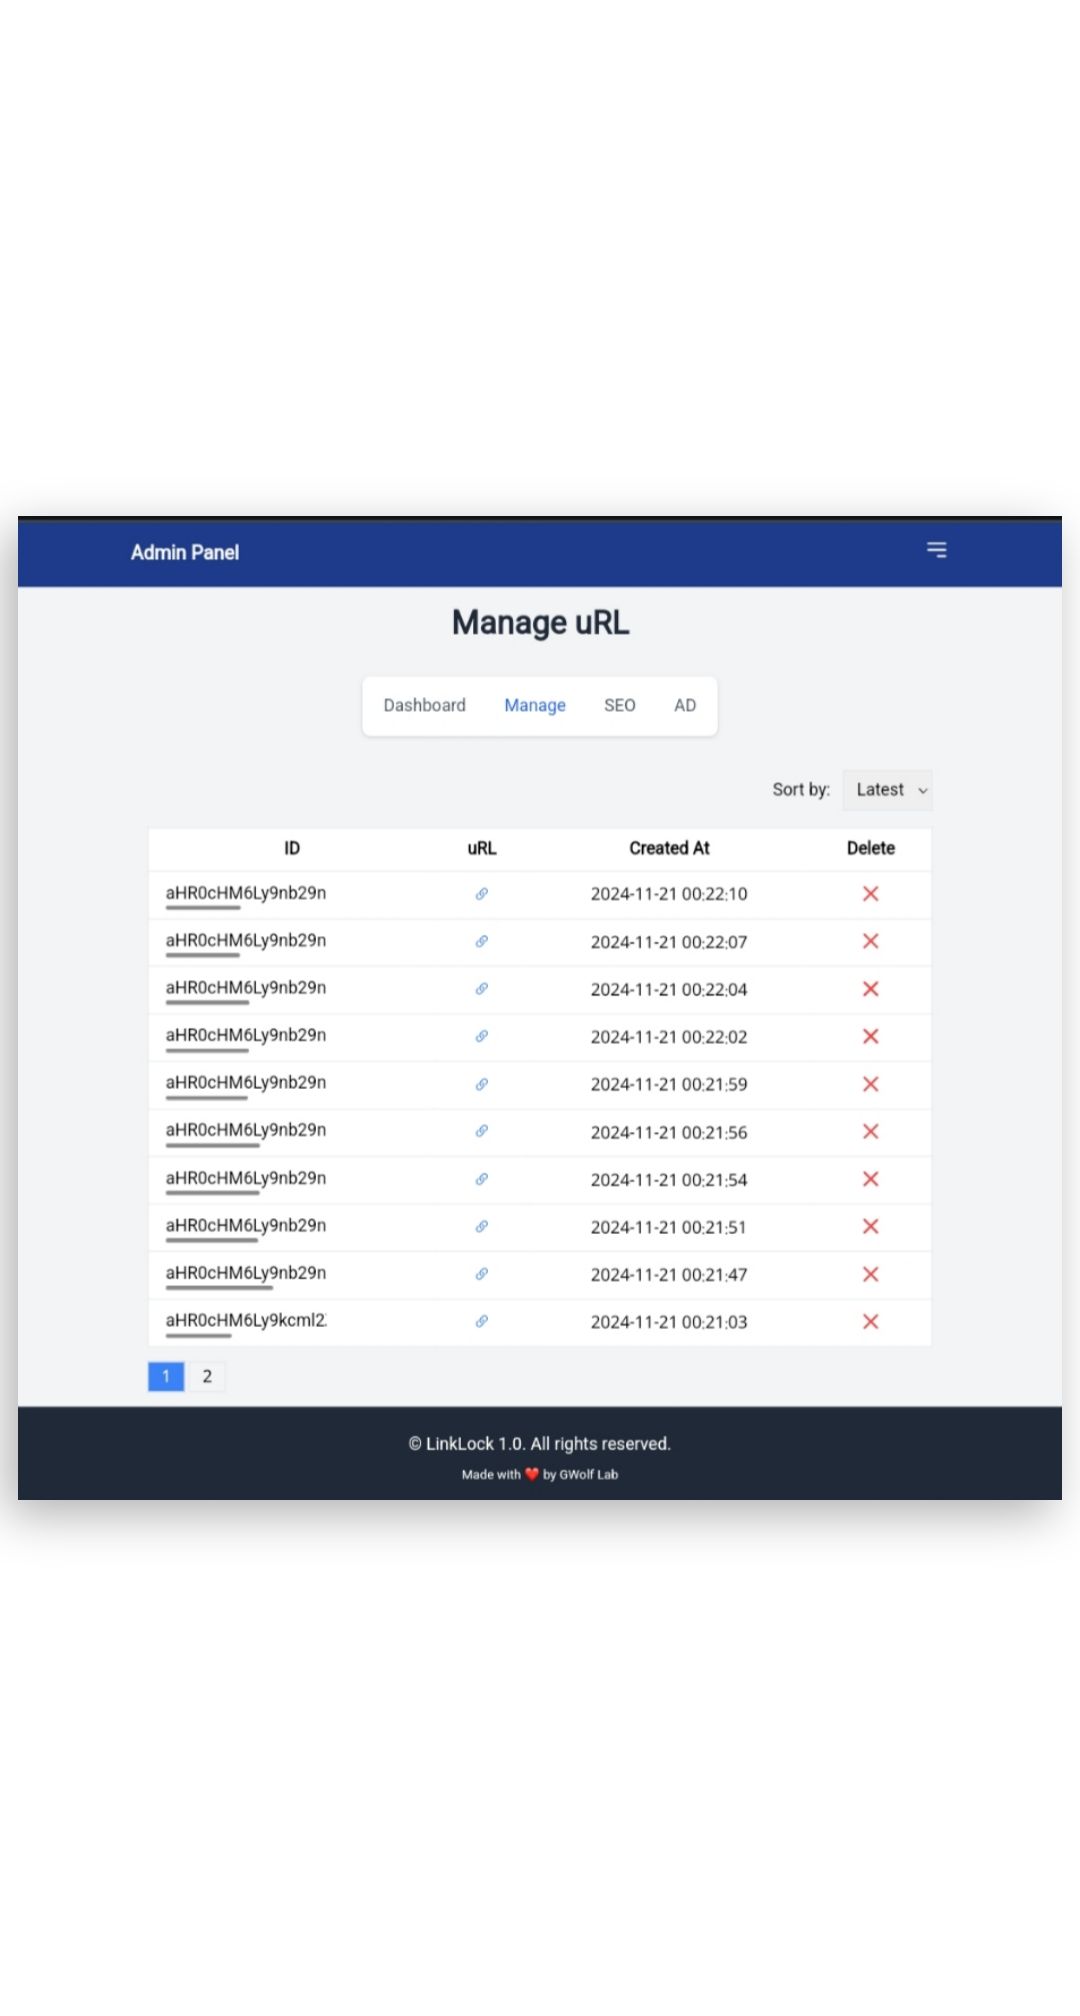Open link icon for row created 00:21:47

pyautogui.click(x=481, y=1274)
